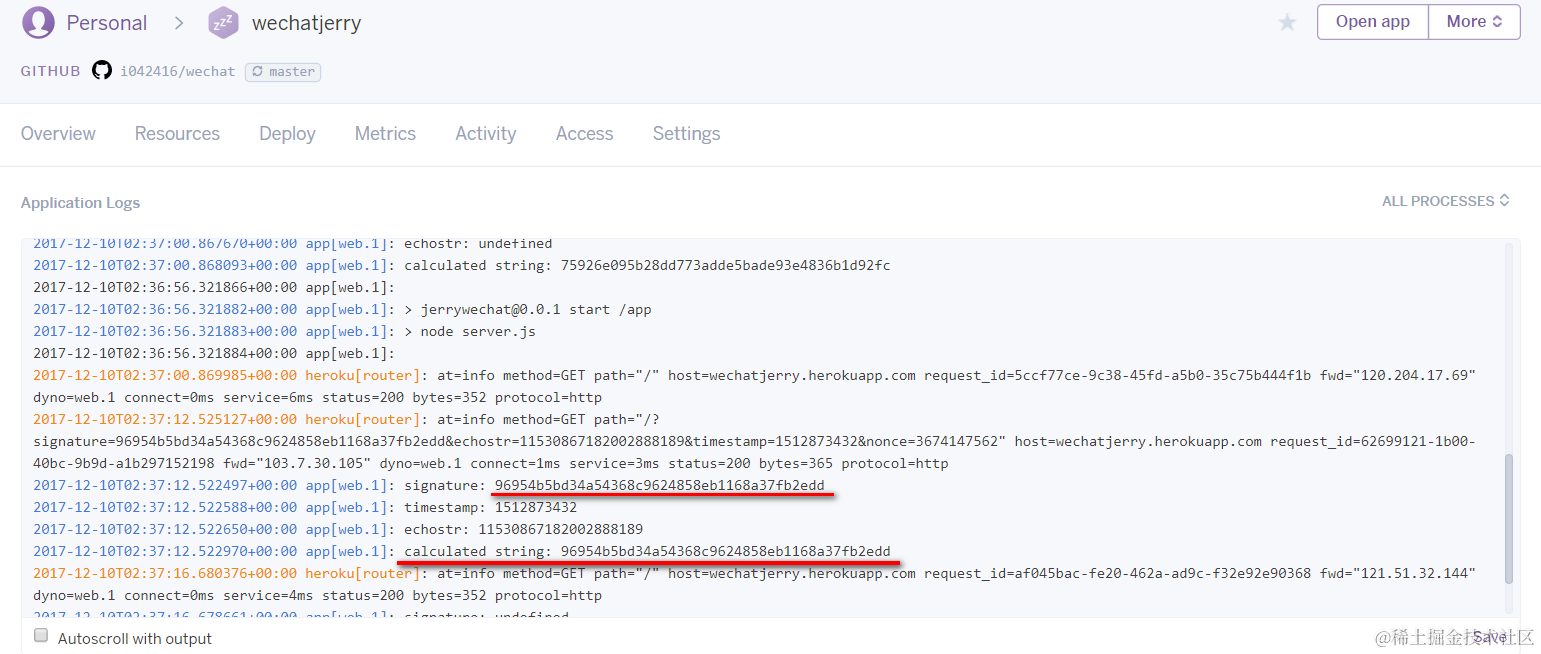The image size is (1541, 654).
Task: Favorite the app with the star icon
Action: tap(1287, 22)
